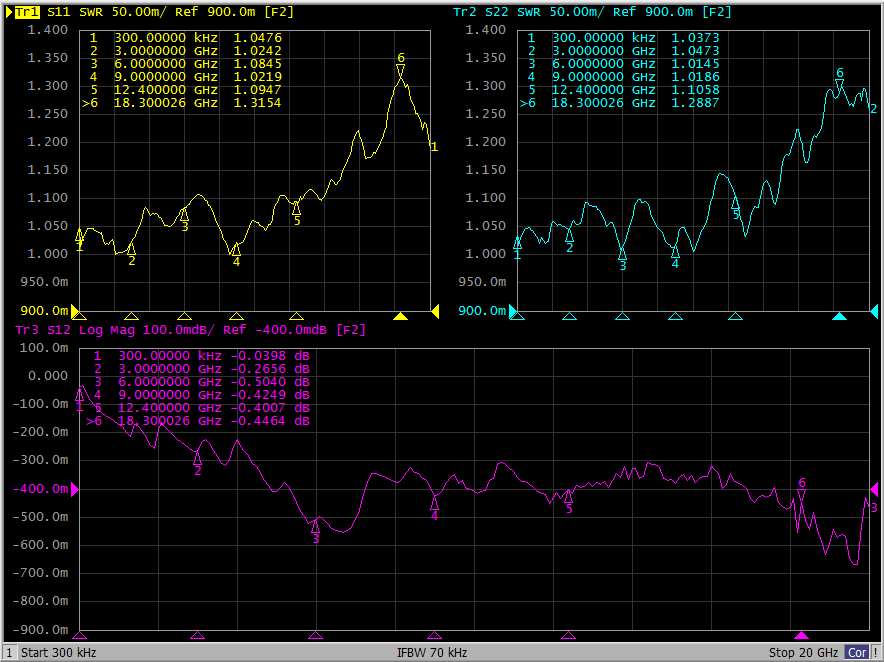The image size is (884, 662).
Task: Toggle the Cor correction indicator in status bar
Action: point(856,653)
